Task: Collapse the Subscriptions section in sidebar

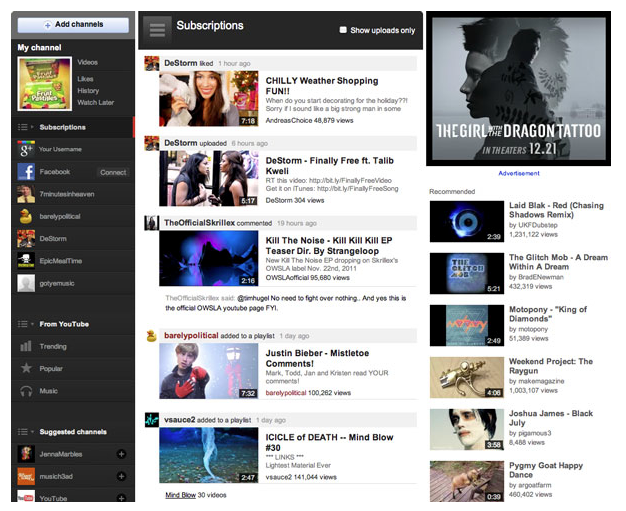Action: pos(25,127)
